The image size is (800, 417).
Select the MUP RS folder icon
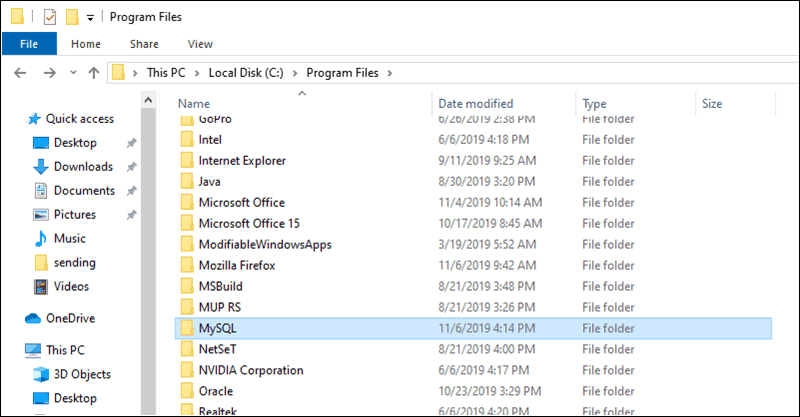[187, 307]
